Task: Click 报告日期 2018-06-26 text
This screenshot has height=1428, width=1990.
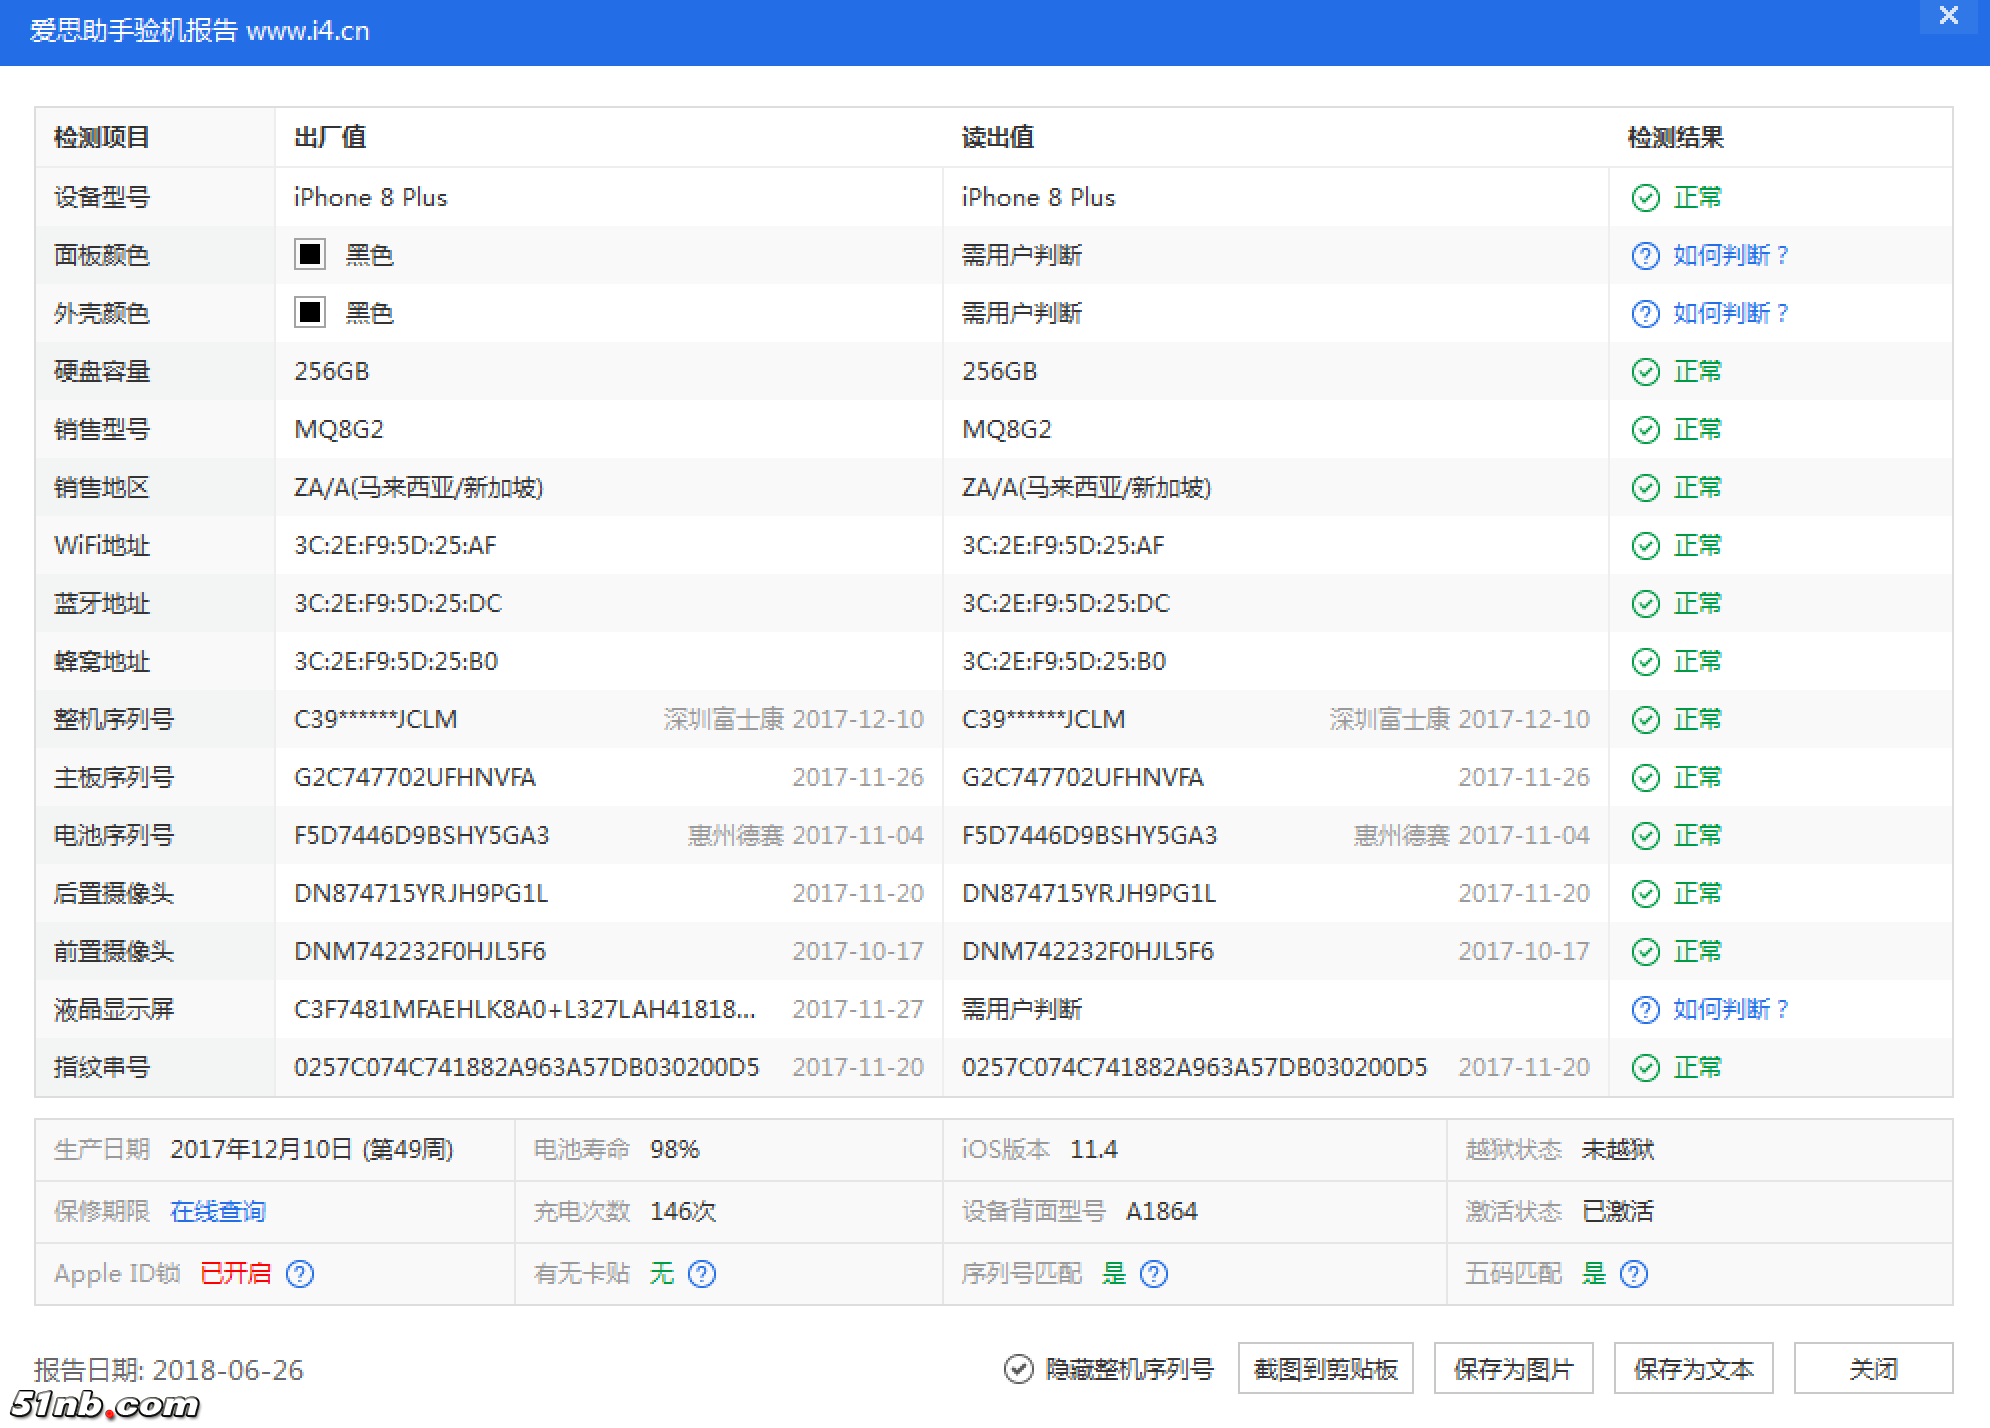Action: [168, 1370]
